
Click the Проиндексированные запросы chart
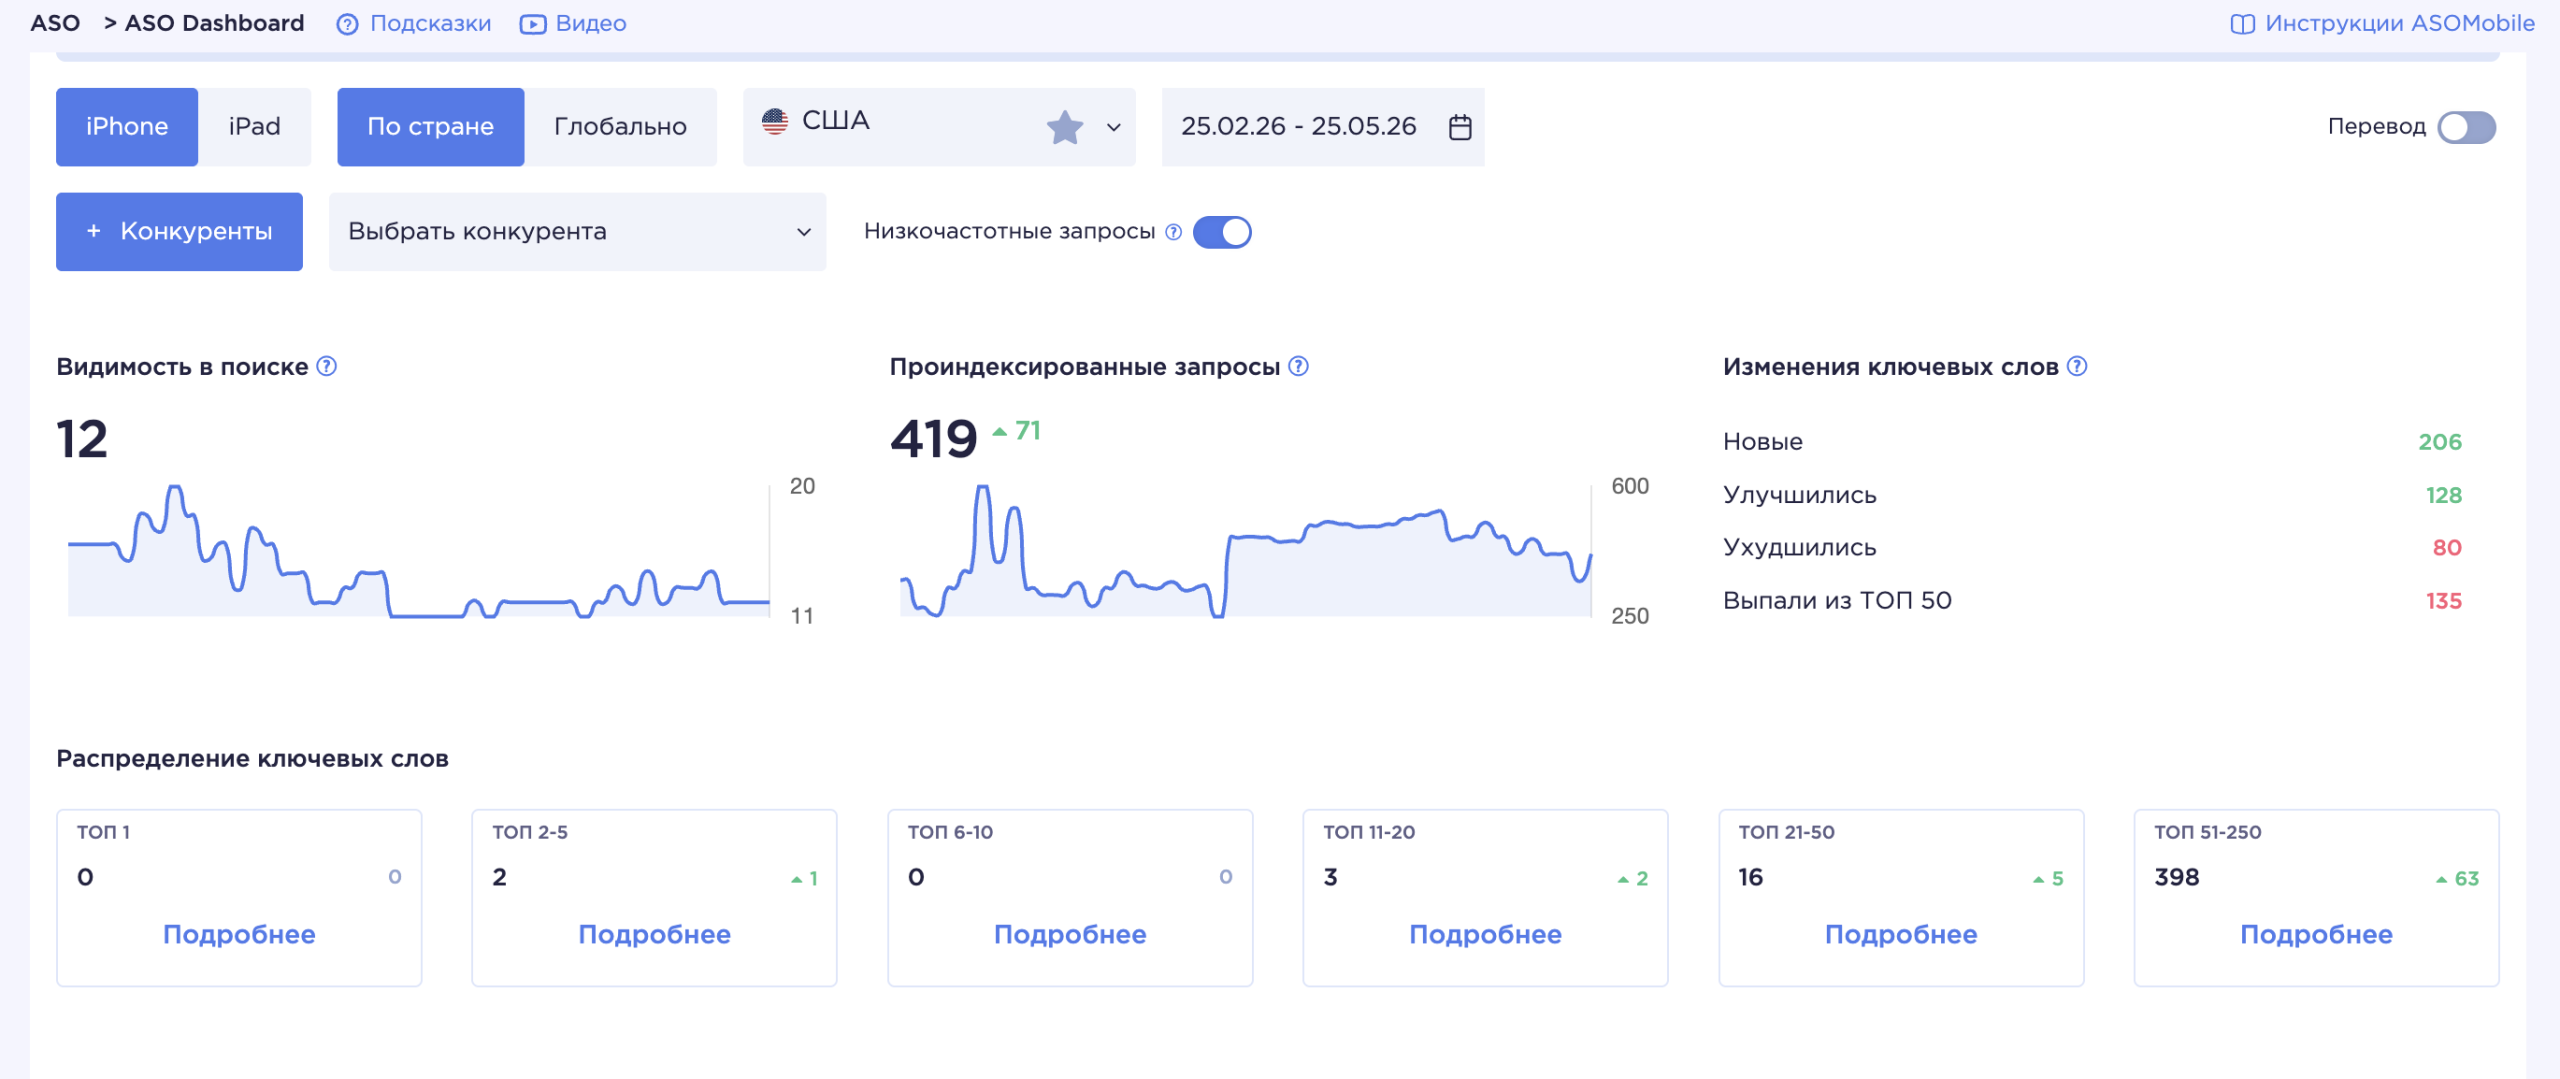(1246, 551)
